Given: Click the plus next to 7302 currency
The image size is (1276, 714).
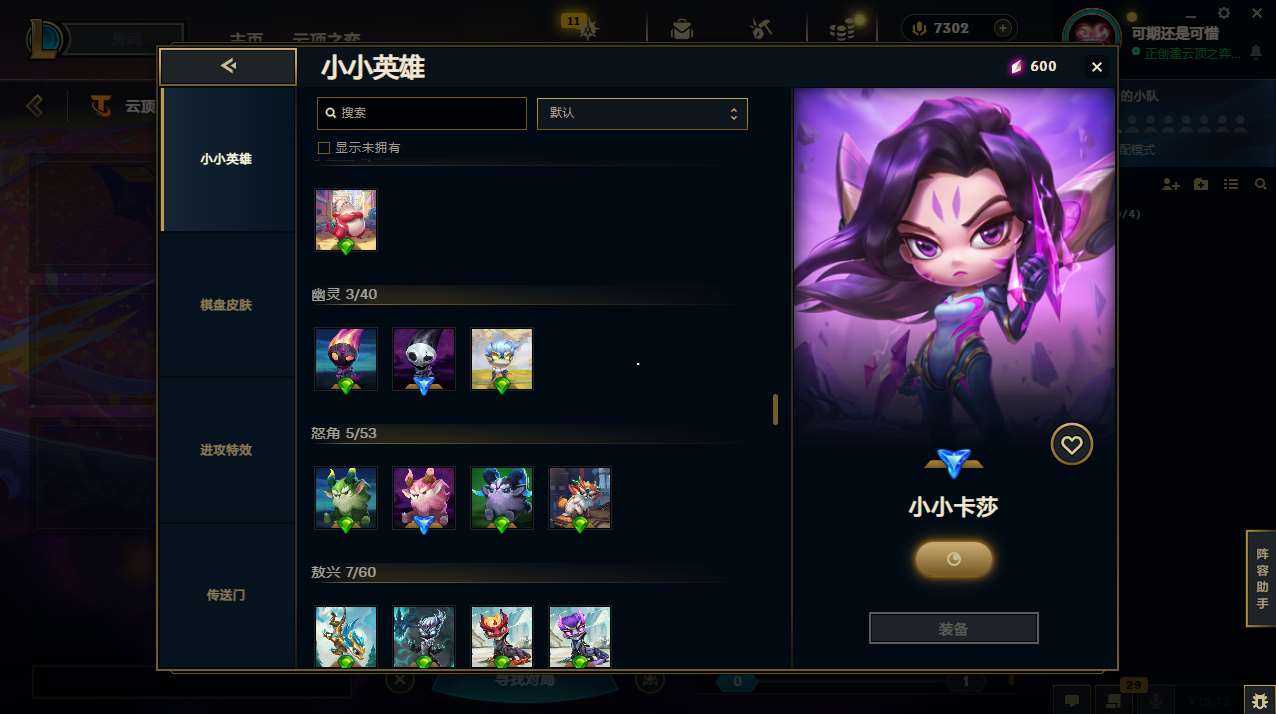Looking at the screenshot, I should click(x=1002, y=28).
